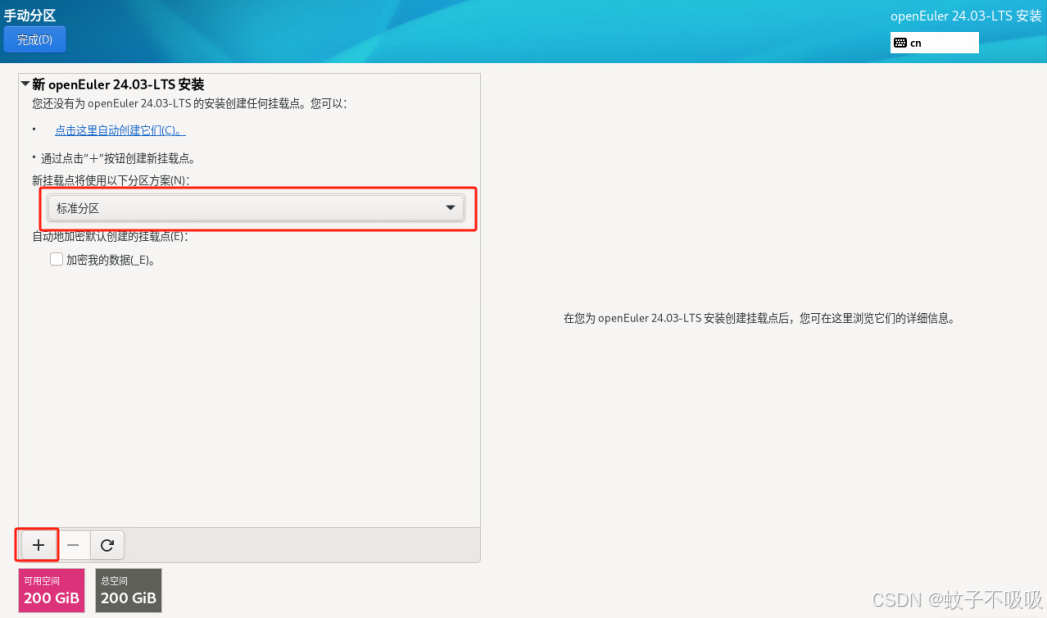
Task: Click the cn keyboard layout field
Action: 934,43
